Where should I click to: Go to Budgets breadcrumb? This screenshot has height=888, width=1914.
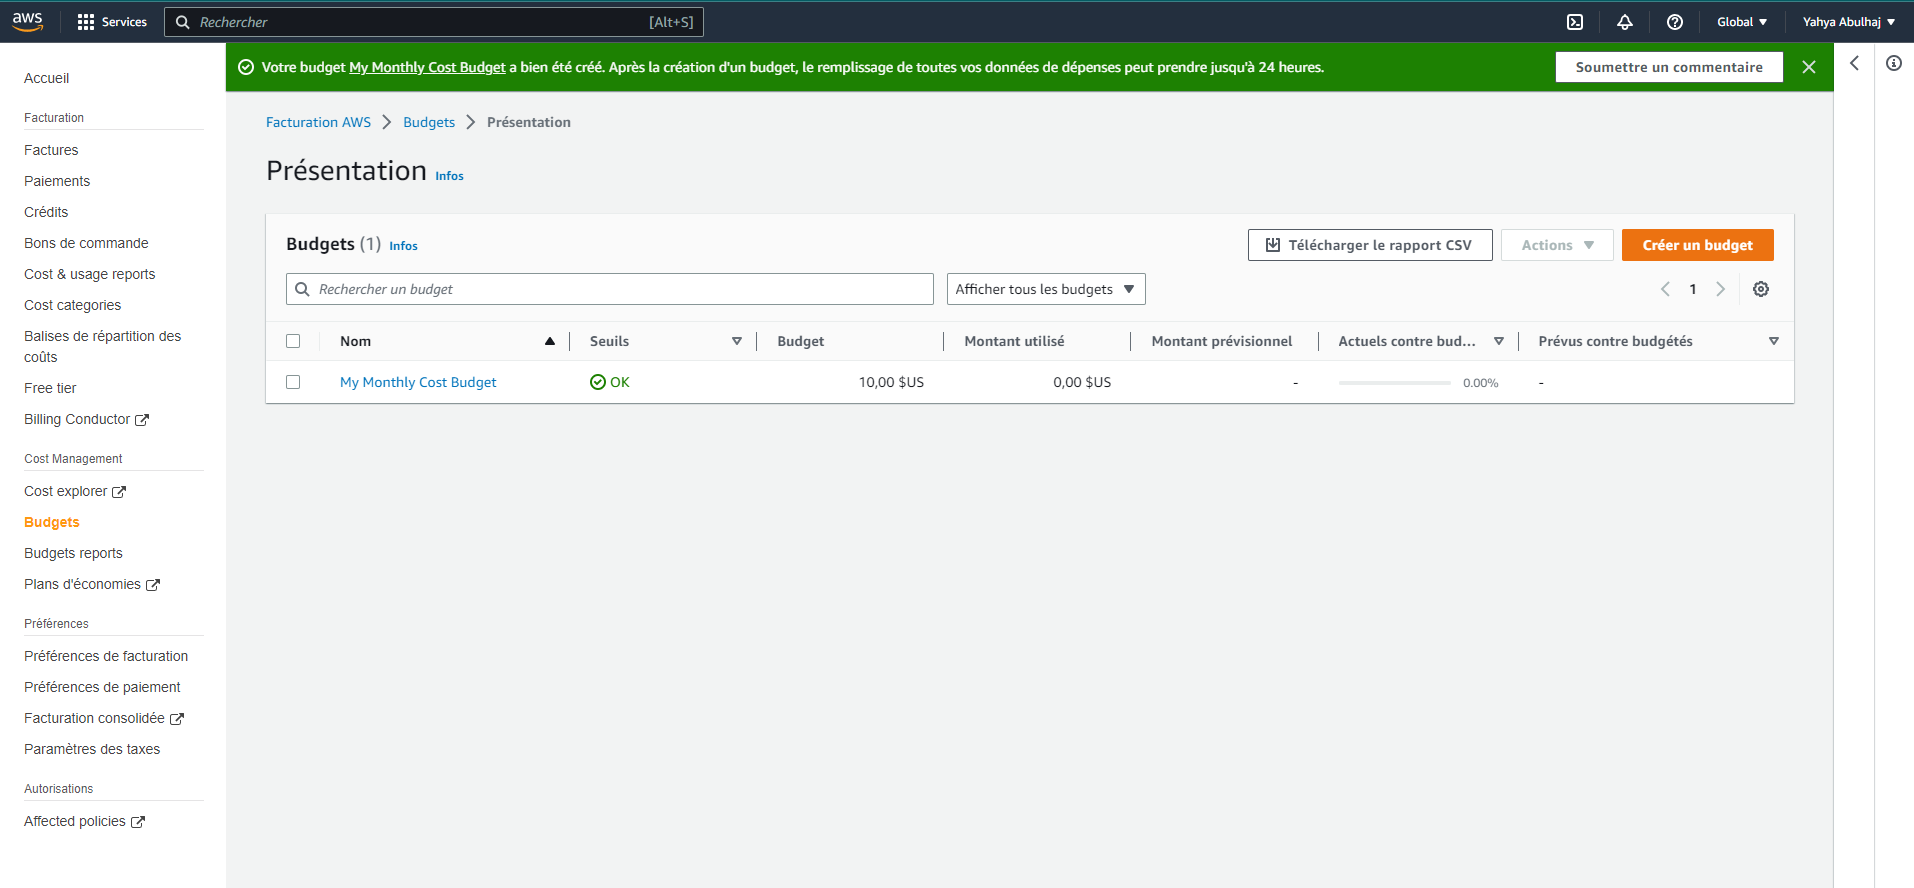pyautogui.click(x=429, y=122)
